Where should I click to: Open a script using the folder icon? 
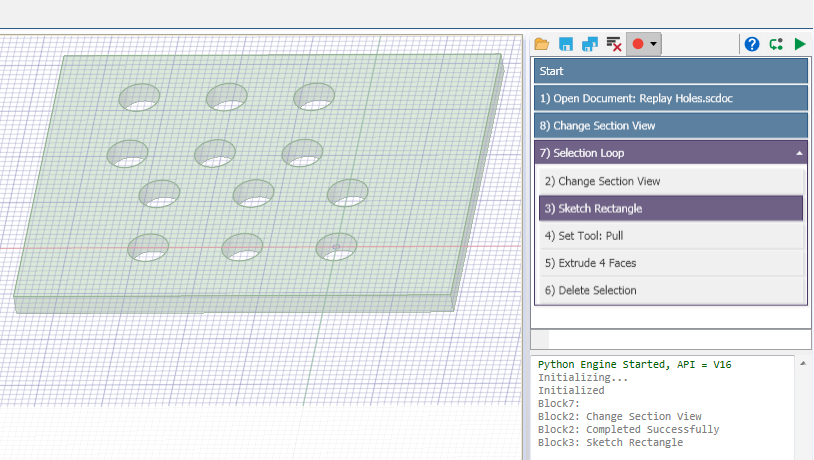pyautogui.click(x=541, y=44)
